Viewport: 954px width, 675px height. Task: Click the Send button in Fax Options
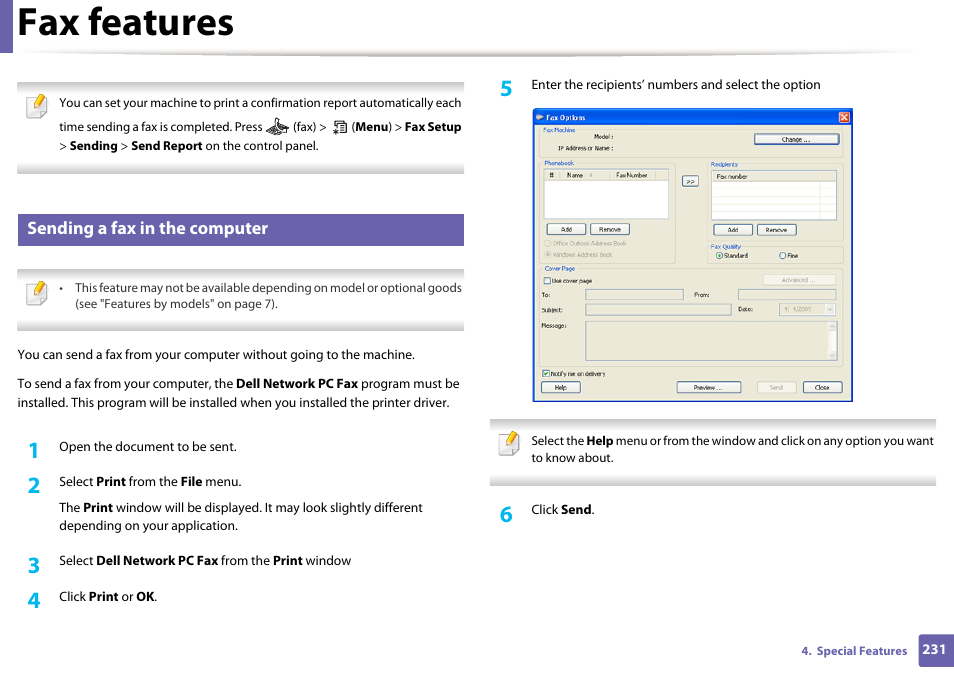776,388
